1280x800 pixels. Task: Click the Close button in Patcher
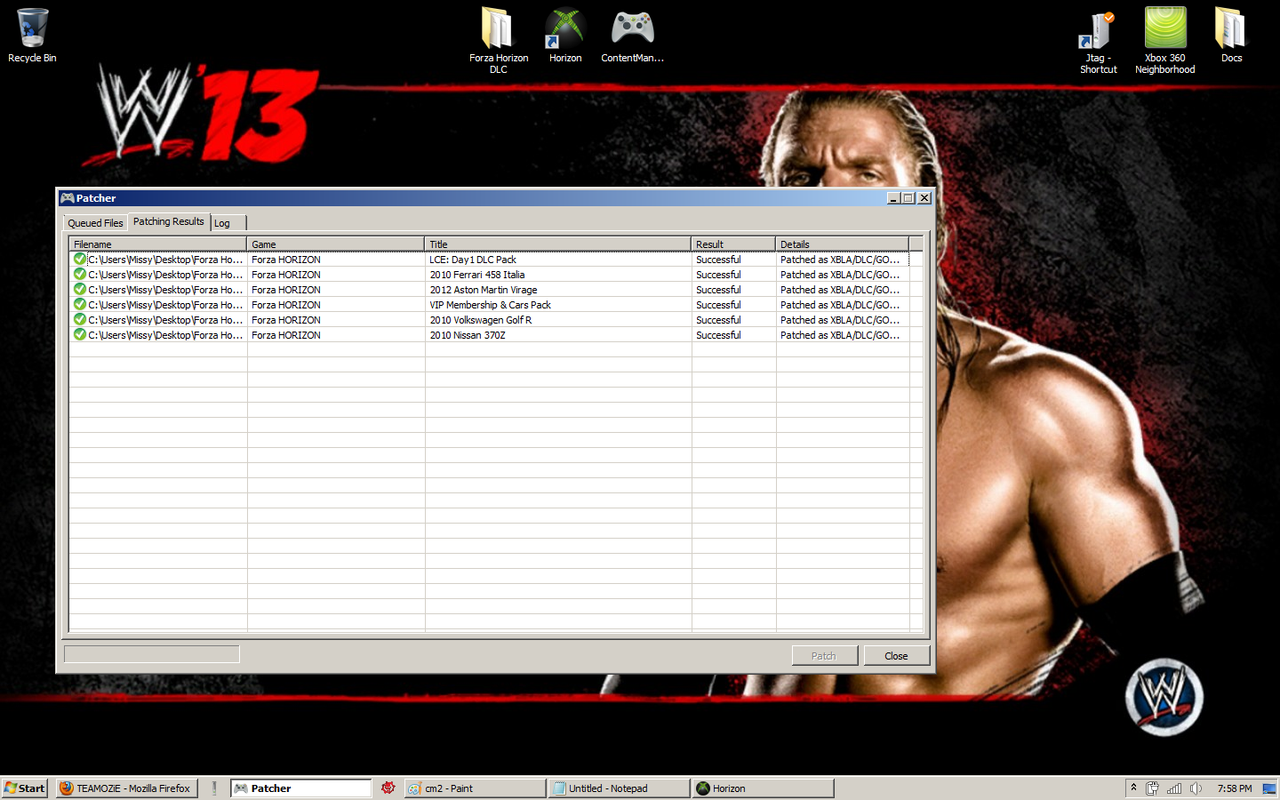tap(896, 656)
